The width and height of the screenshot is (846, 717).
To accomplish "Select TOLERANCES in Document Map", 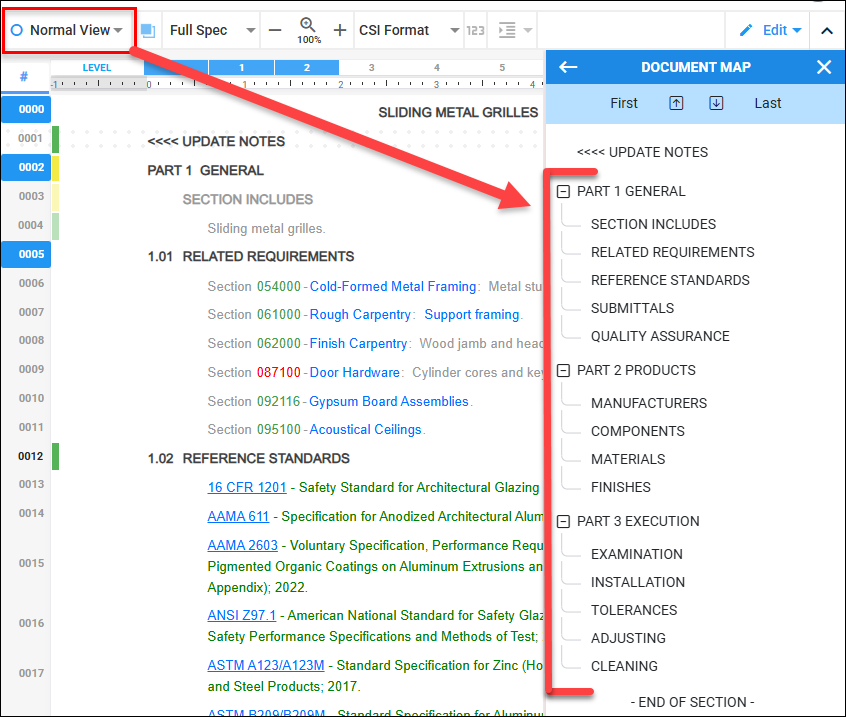I will pos(634,610).
